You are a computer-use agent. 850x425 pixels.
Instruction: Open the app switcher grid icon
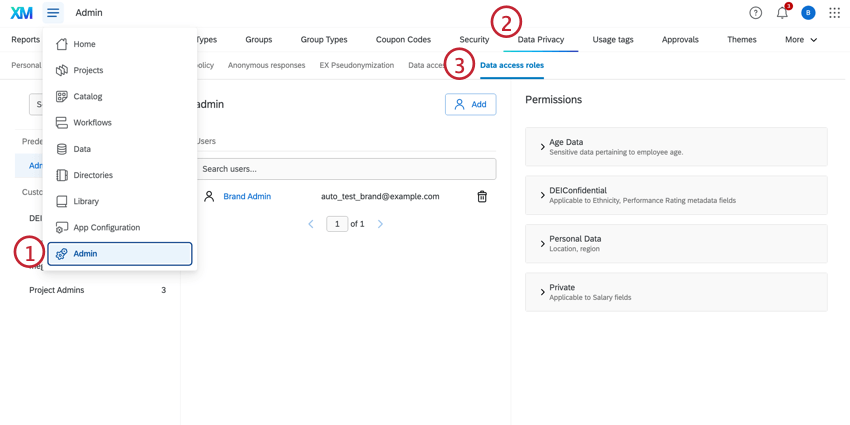point(834,13)
